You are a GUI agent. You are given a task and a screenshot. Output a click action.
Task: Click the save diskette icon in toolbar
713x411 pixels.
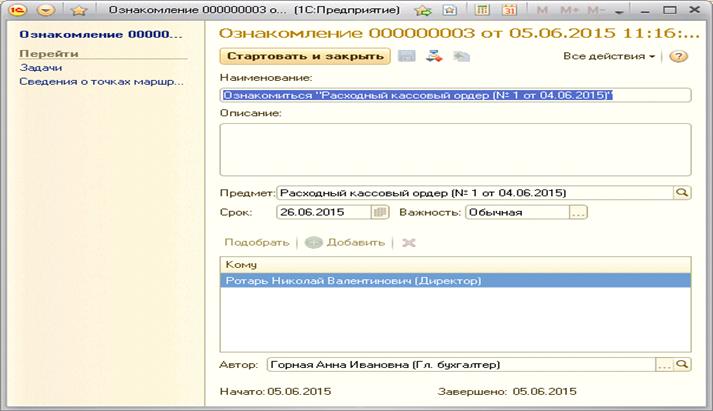406,57
